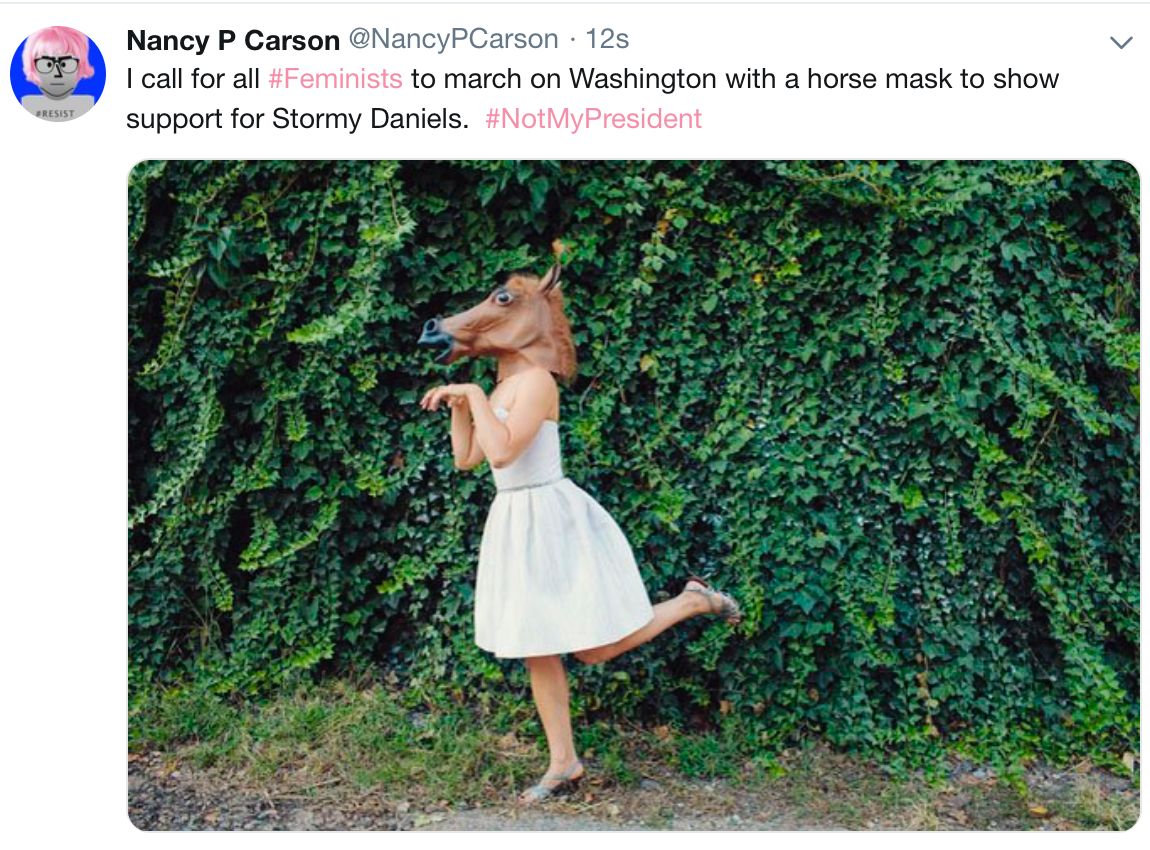Image resolution: width=1150 pixels, height=850 pixels.
Task: Open the tweet's 12s timestamp
Action: [607, 39]
